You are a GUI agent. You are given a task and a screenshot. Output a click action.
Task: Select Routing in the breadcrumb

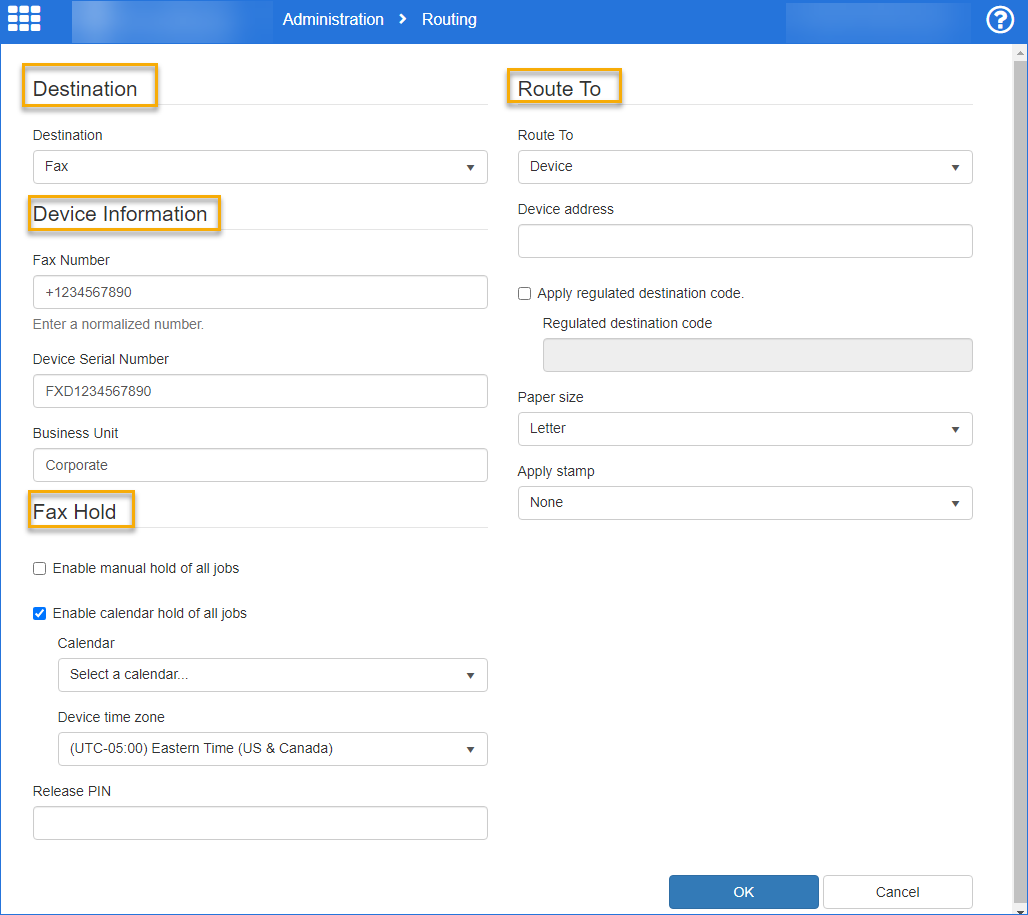(x=449, y=19)
